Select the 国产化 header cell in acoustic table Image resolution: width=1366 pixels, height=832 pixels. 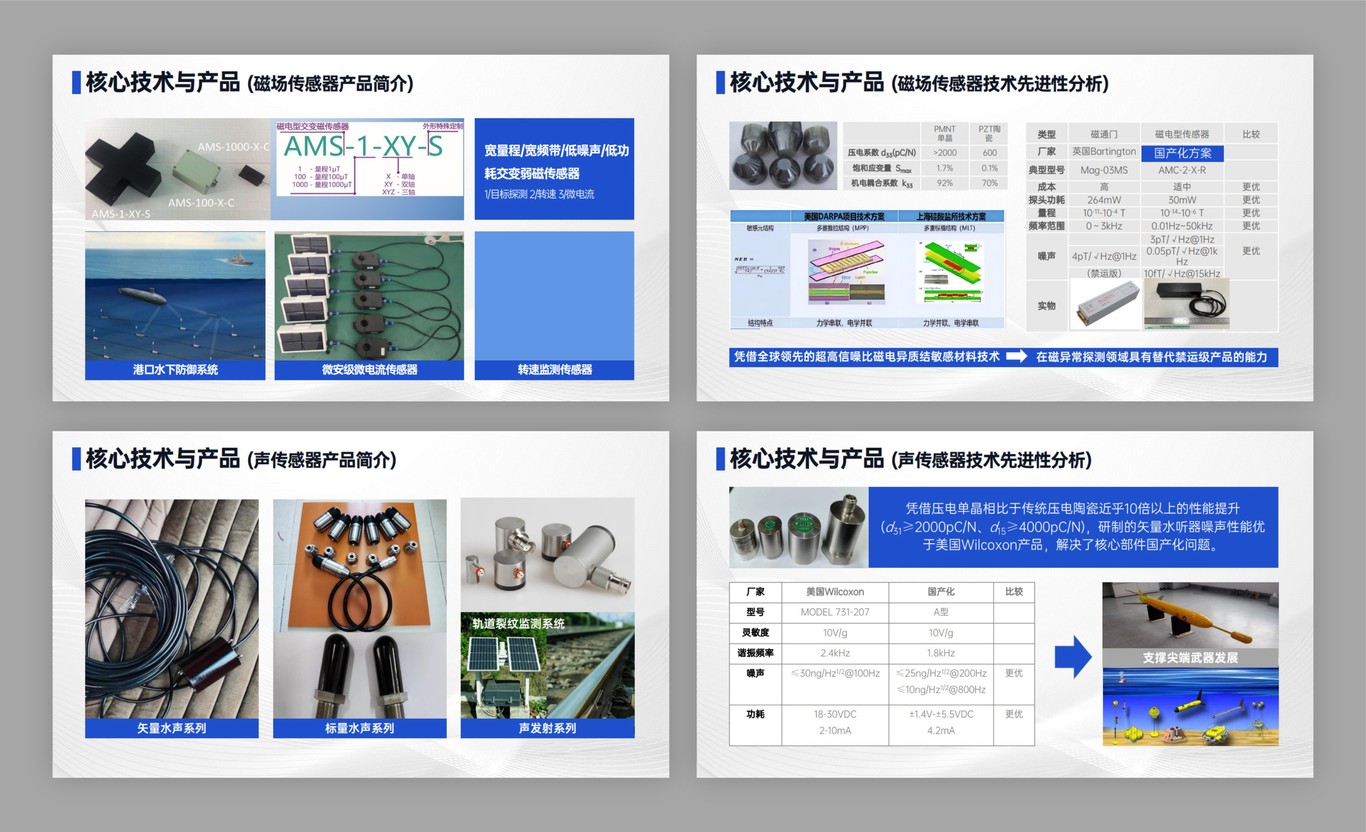(x=941, y=592)
